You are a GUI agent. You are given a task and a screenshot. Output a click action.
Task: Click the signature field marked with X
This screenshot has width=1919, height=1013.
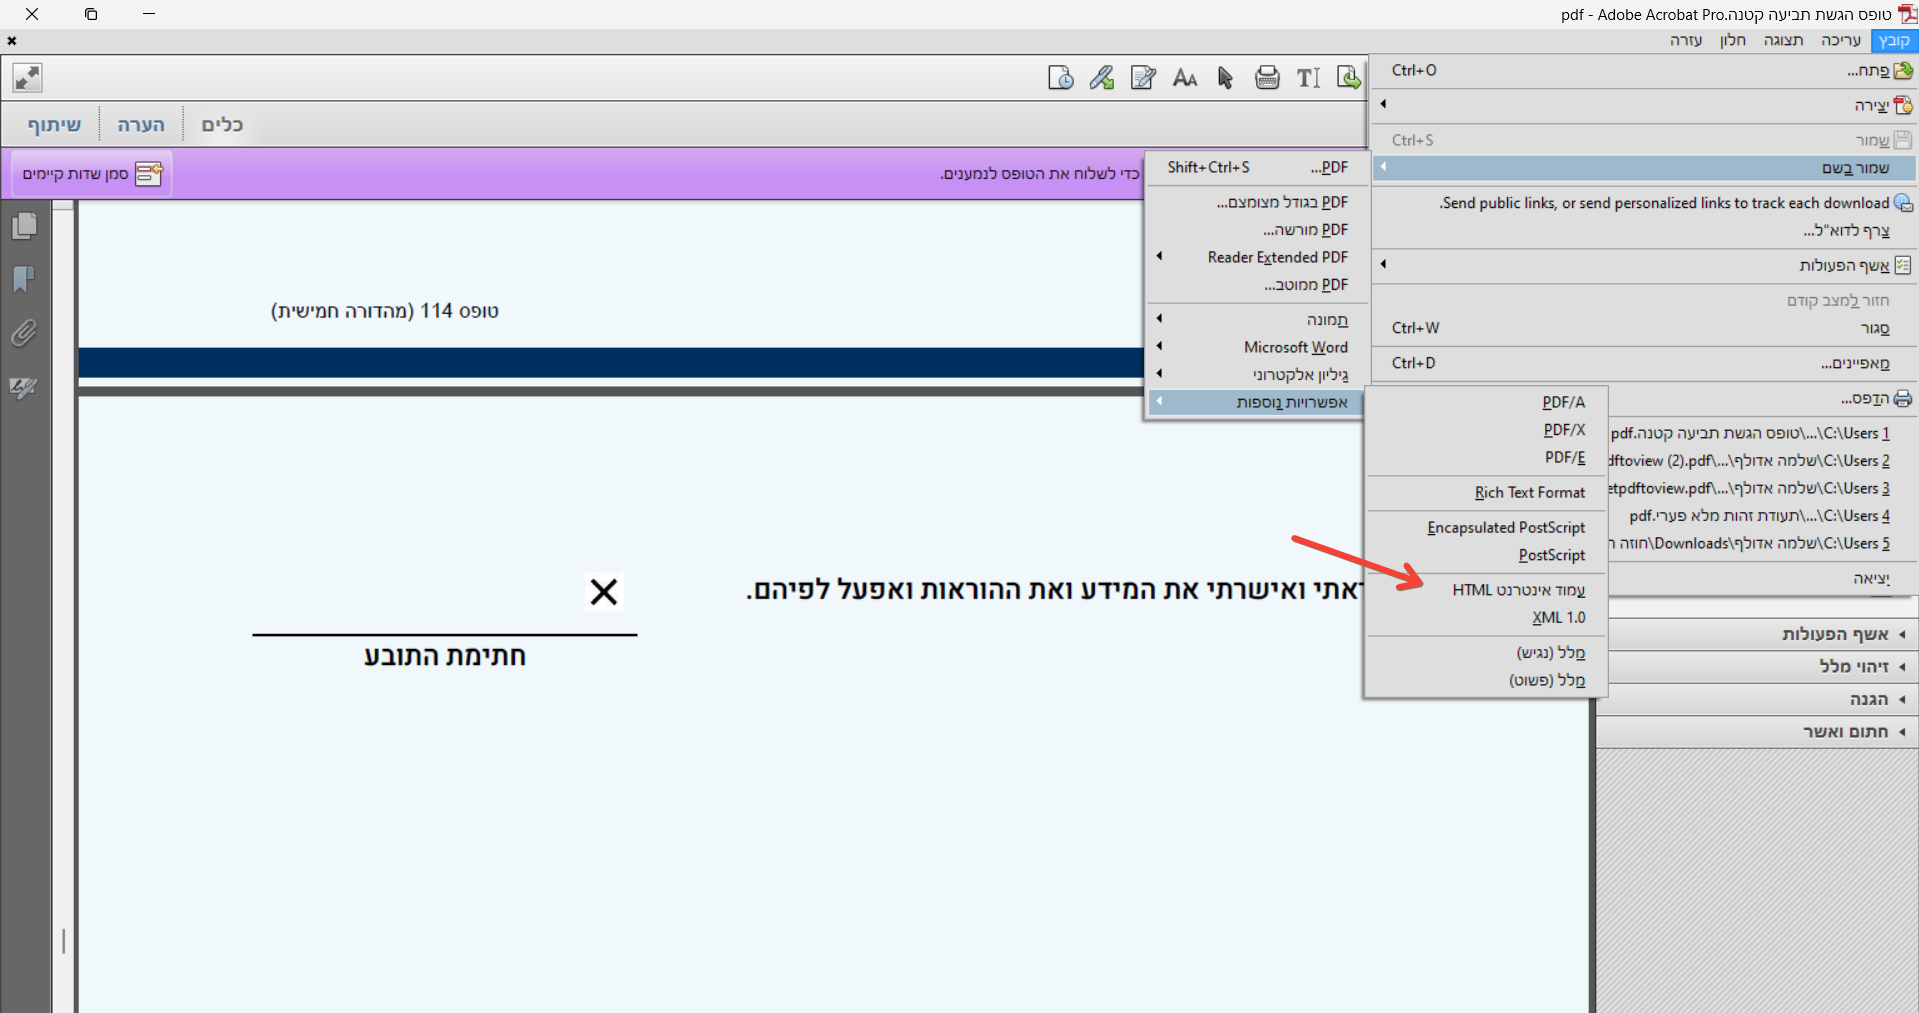604,592
